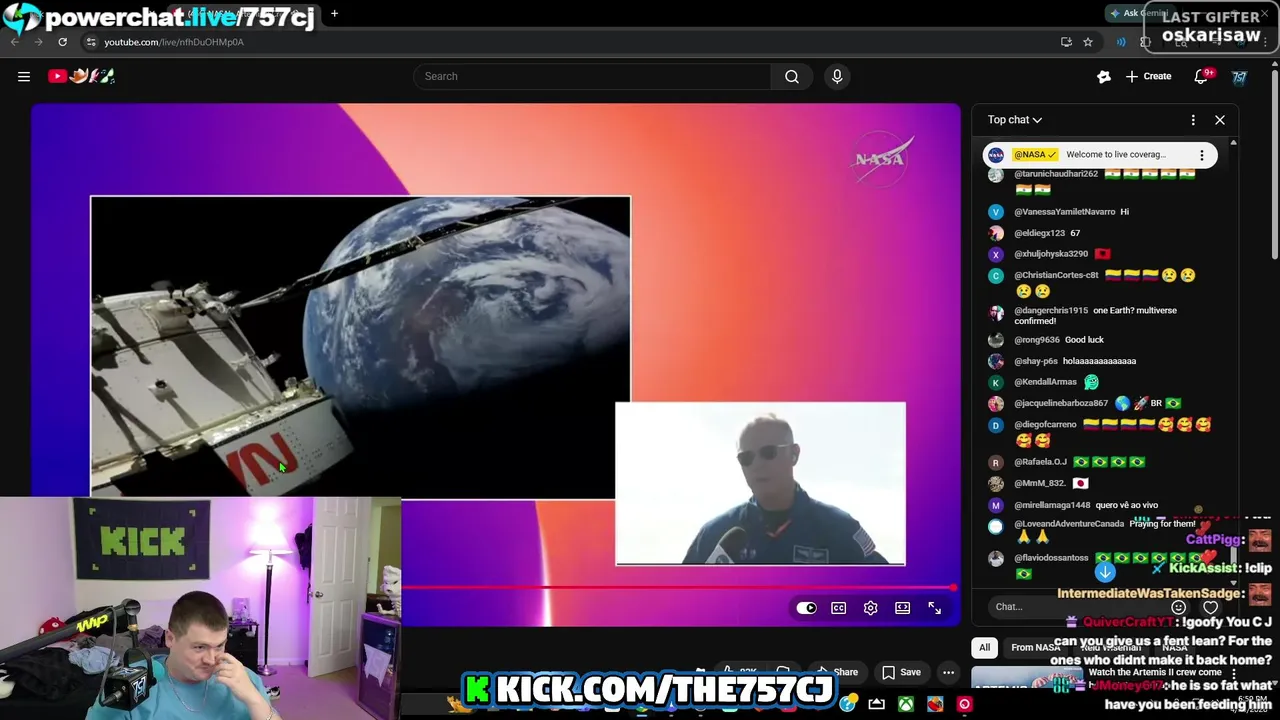Viewport: 1280px width, 720px height.
Task: Open the red circle app in taskbar
Action: pos(964,704)
